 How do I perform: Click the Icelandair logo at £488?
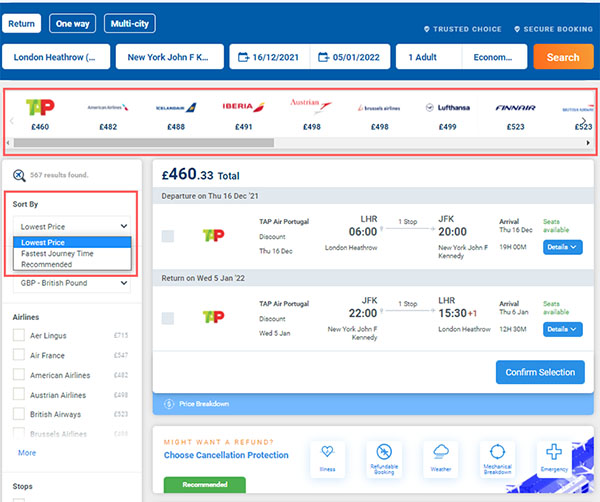click(x=176, y=106)
